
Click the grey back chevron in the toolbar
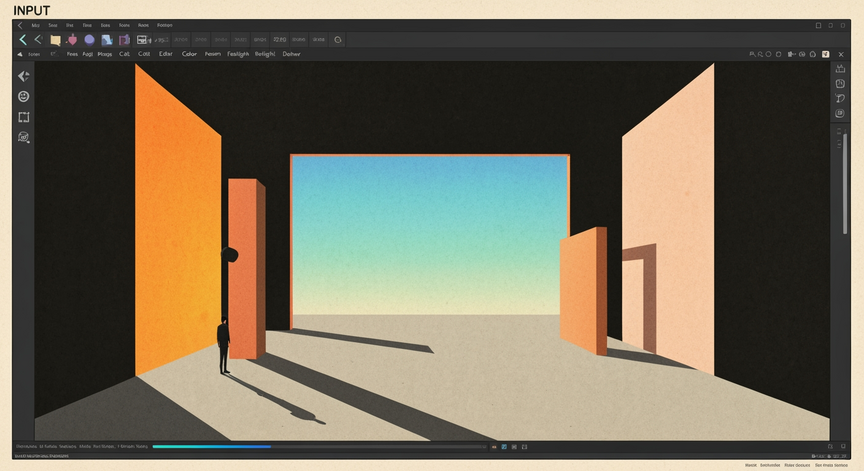(38, 39)
